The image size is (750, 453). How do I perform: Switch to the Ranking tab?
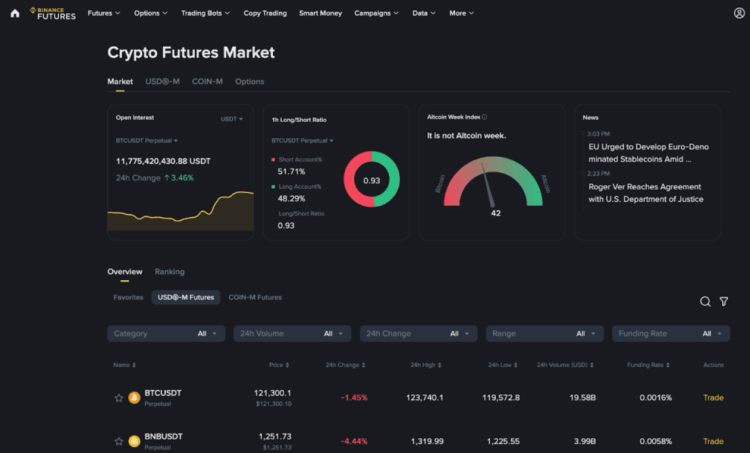169,271
